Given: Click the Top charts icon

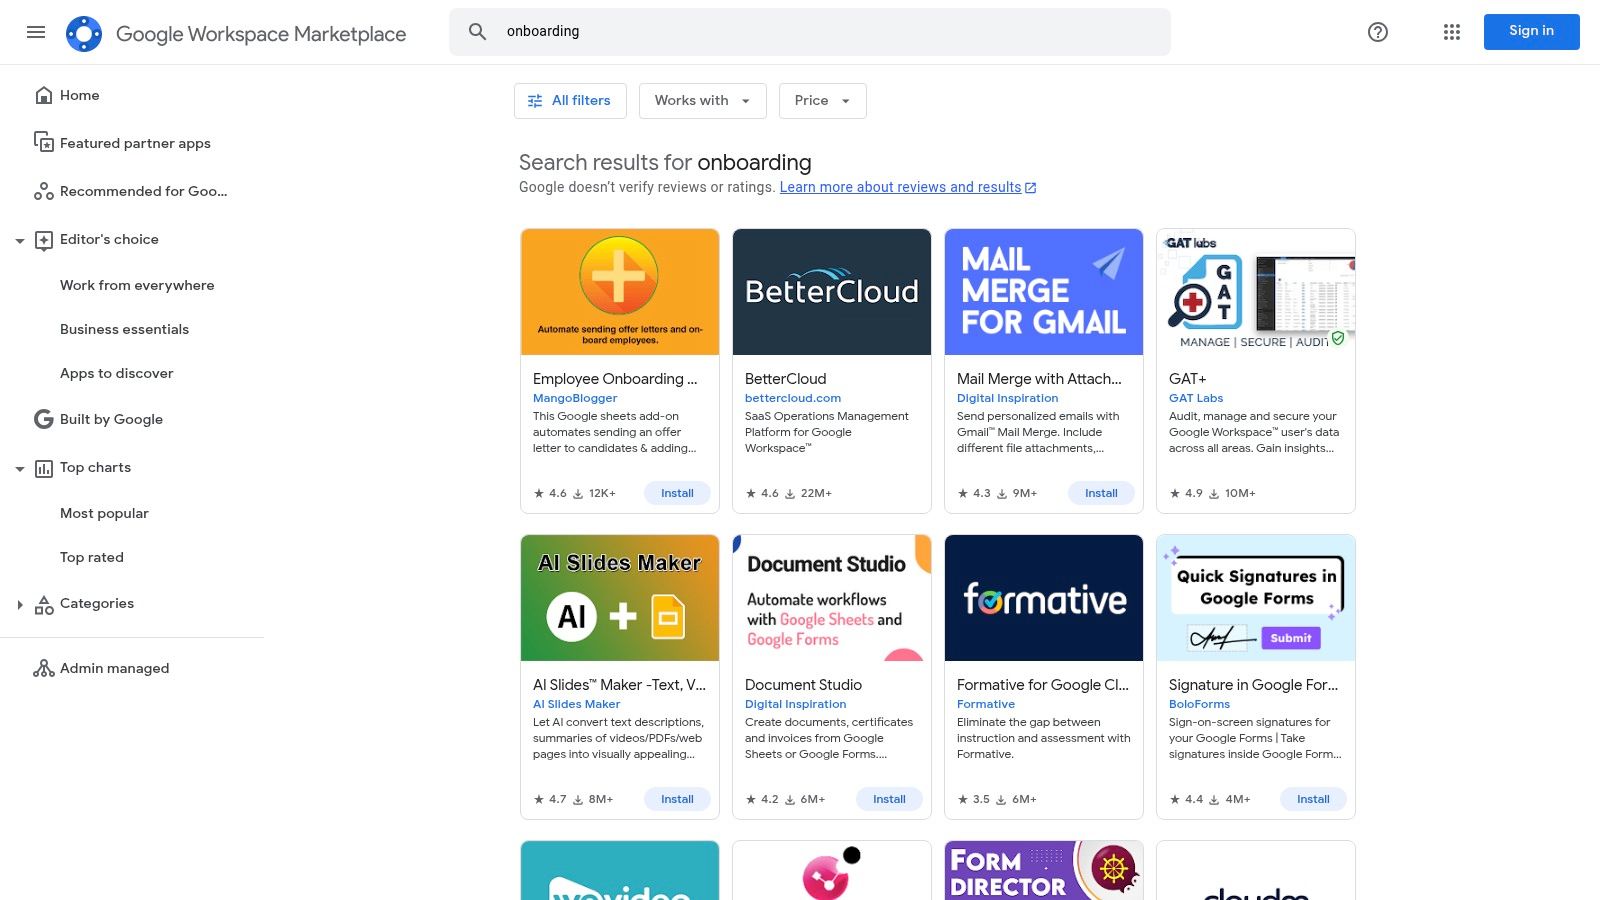Looking at the screenshot, I should (x=44, y=468).
